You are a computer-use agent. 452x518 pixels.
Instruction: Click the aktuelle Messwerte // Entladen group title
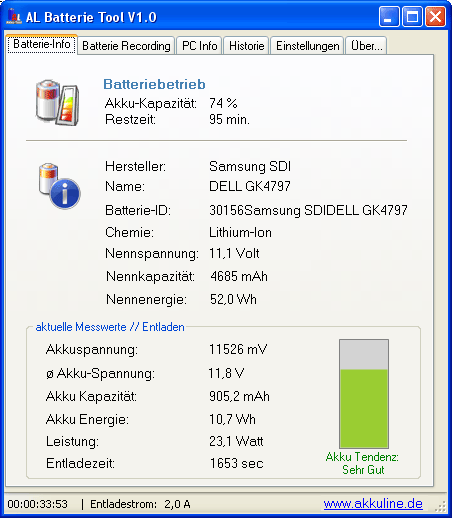110,327
